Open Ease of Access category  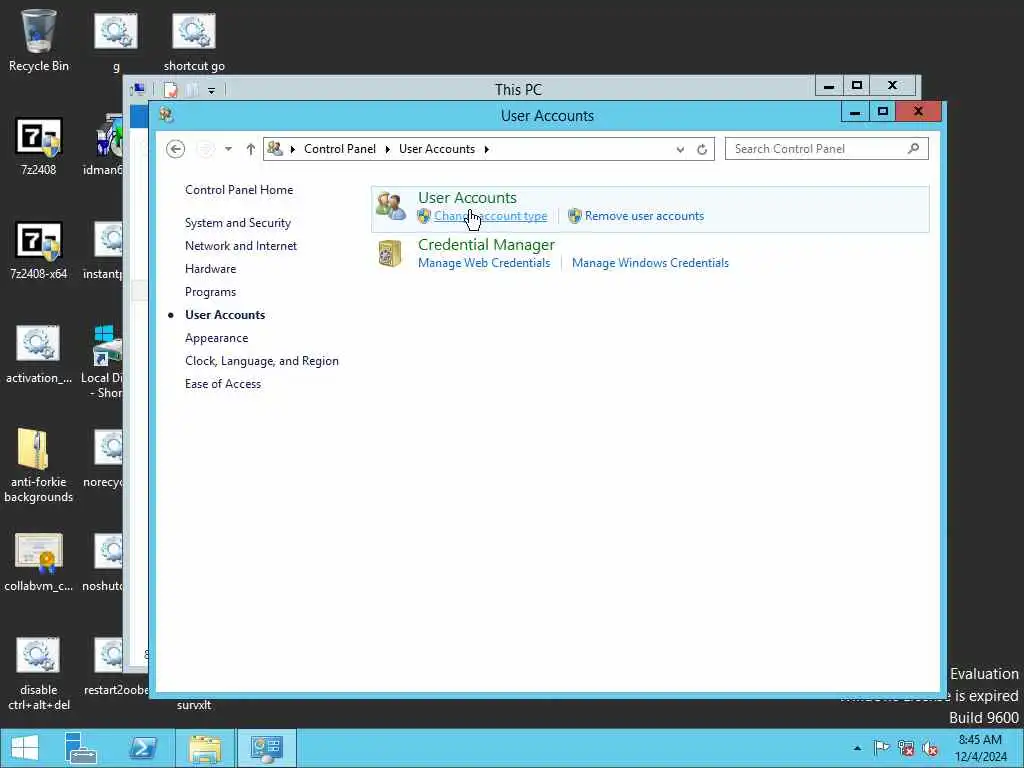coord(223,384)
